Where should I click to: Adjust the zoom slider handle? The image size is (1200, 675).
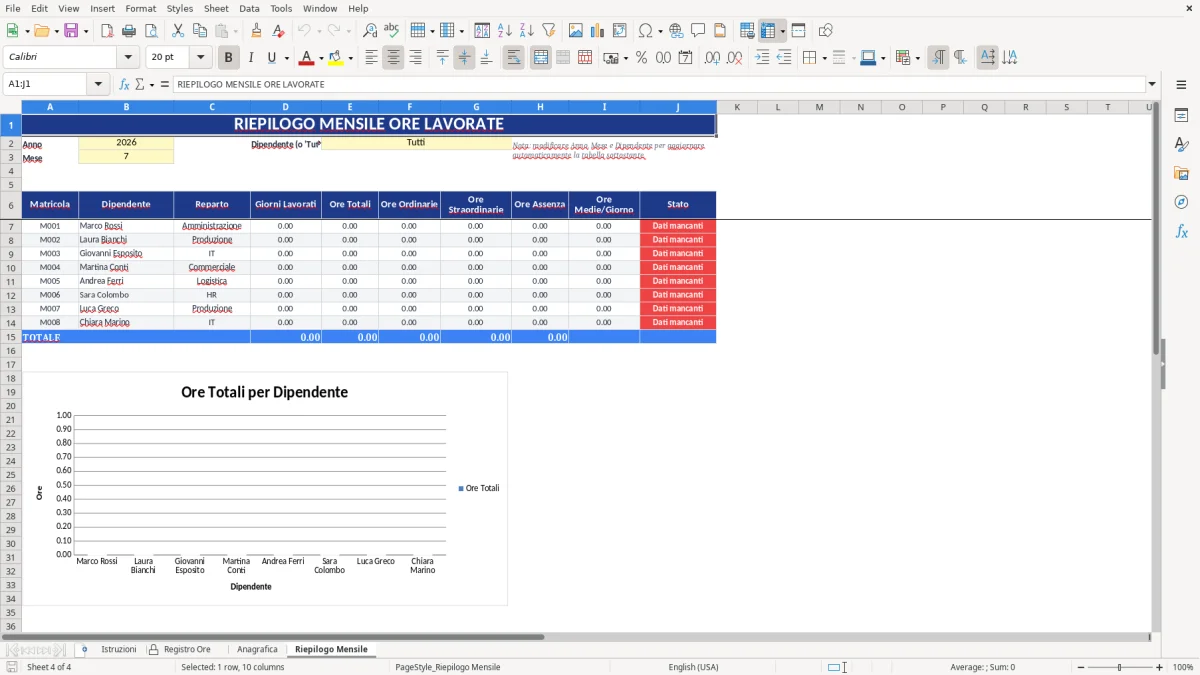[1119, 667]
